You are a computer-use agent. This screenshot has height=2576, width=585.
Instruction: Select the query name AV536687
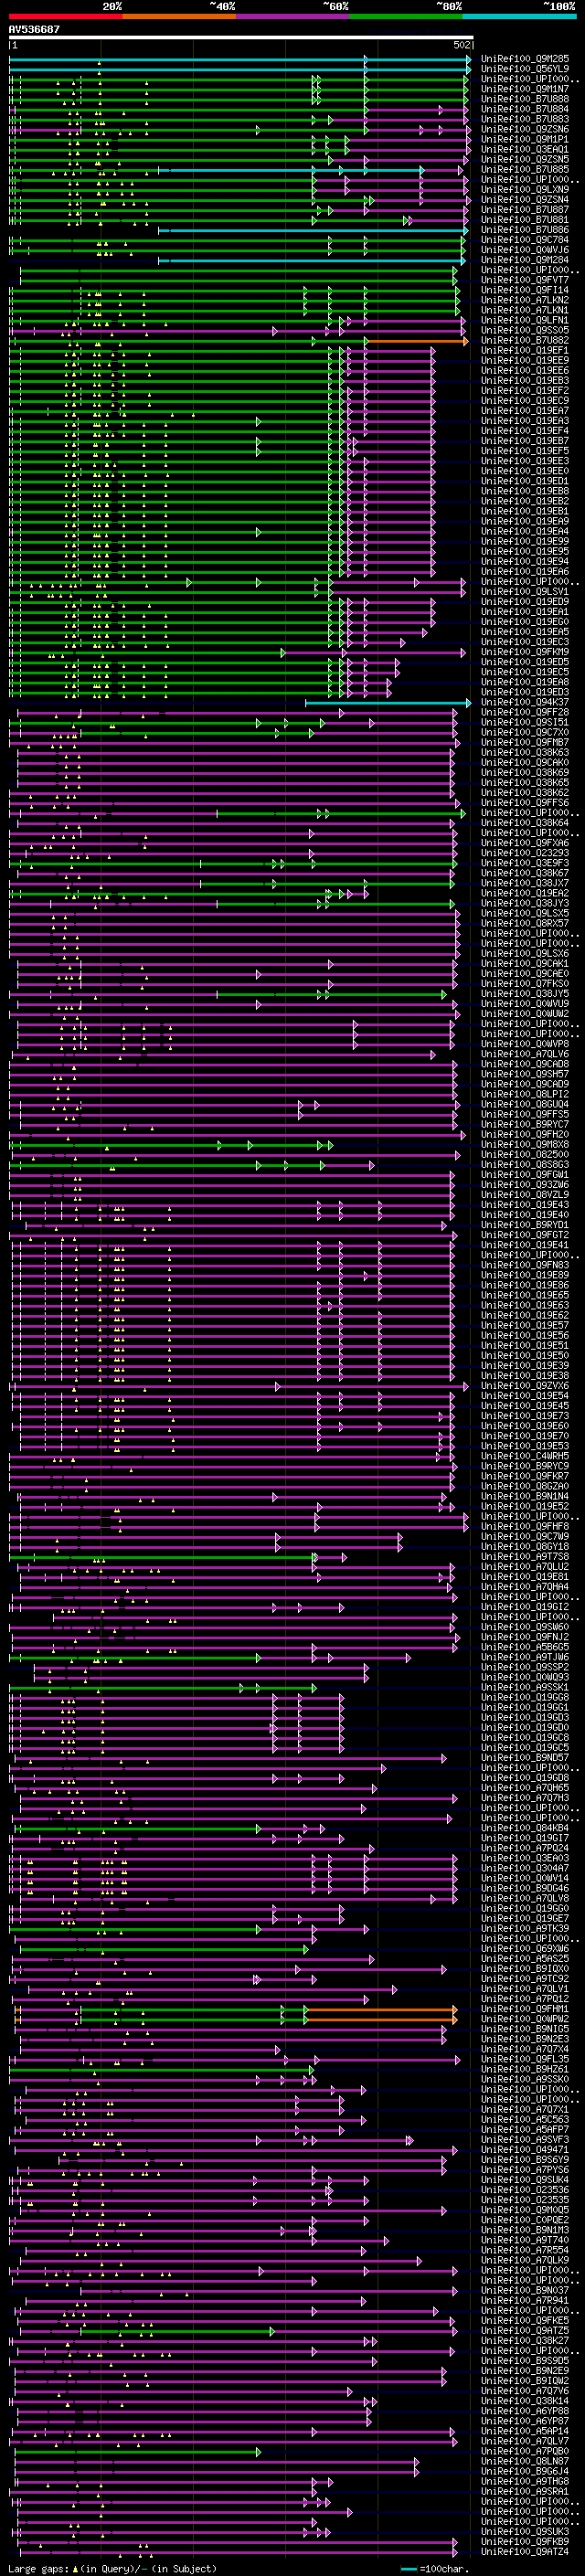[34, 30]
